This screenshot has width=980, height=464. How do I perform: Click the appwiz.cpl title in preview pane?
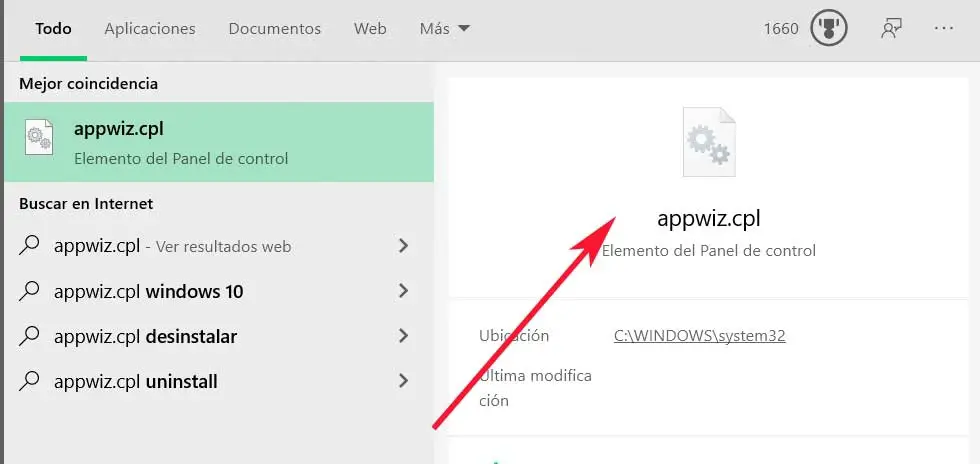(x=709, y=219)
